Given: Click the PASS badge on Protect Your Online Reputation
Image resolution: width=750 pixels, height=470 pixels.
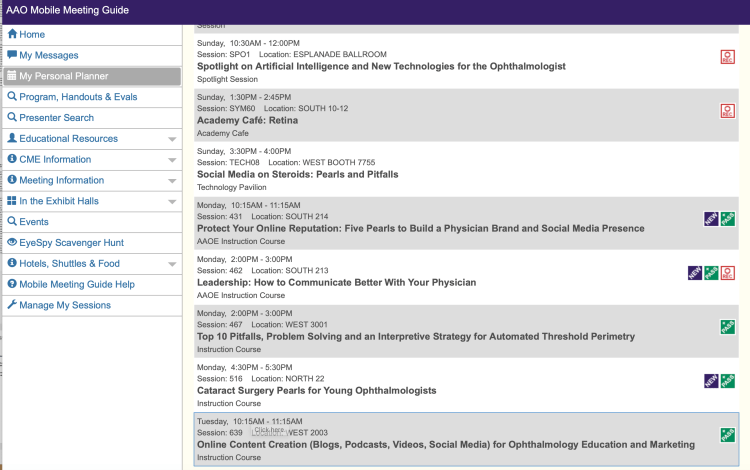Looking at the screenshot, I should (x=728, y=219).
